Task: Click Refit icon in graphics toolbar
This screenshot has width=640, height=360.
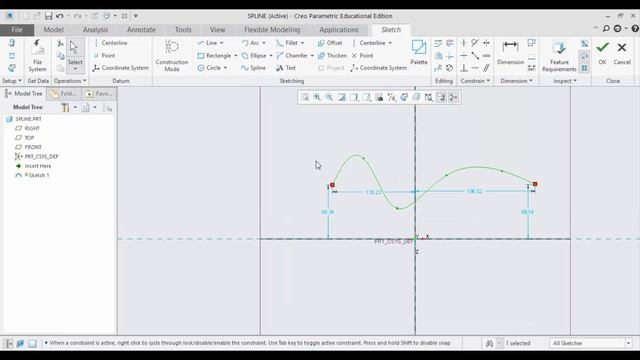Action: click(x=305, y=97)
